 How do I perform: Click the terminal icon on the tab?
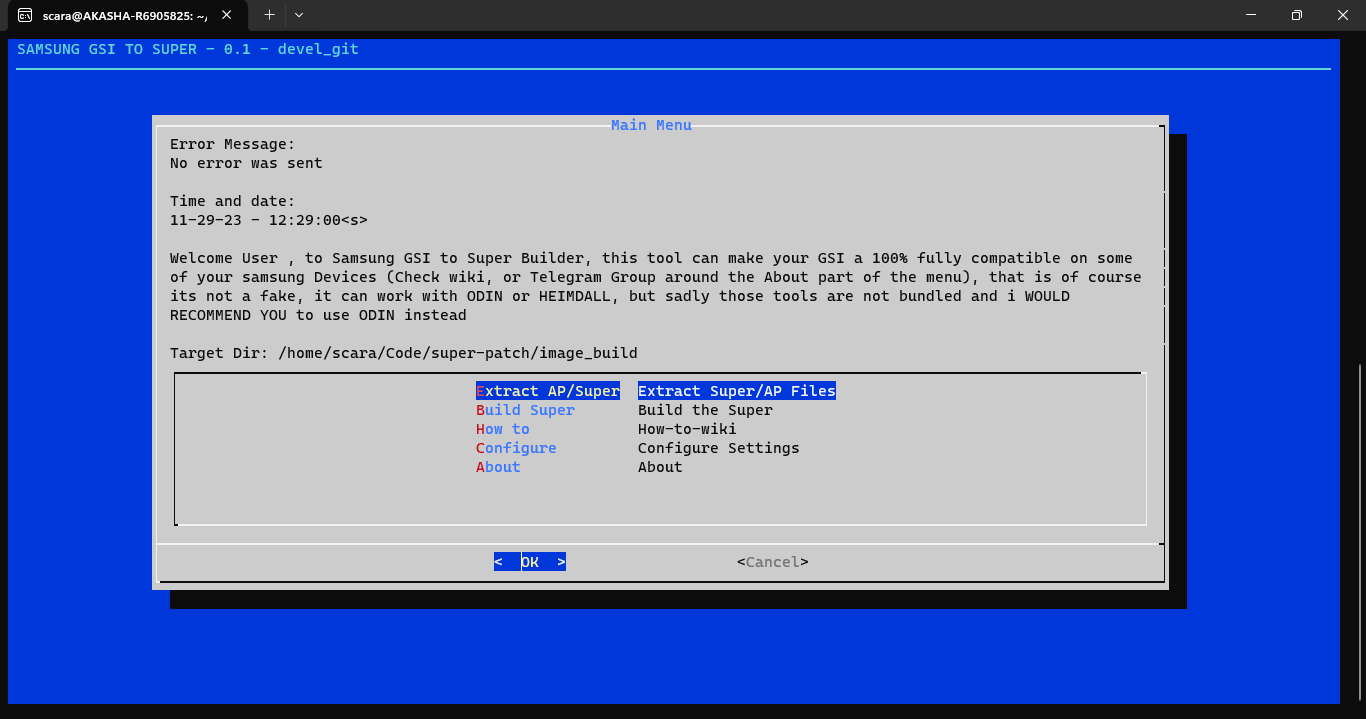point(27,15)
